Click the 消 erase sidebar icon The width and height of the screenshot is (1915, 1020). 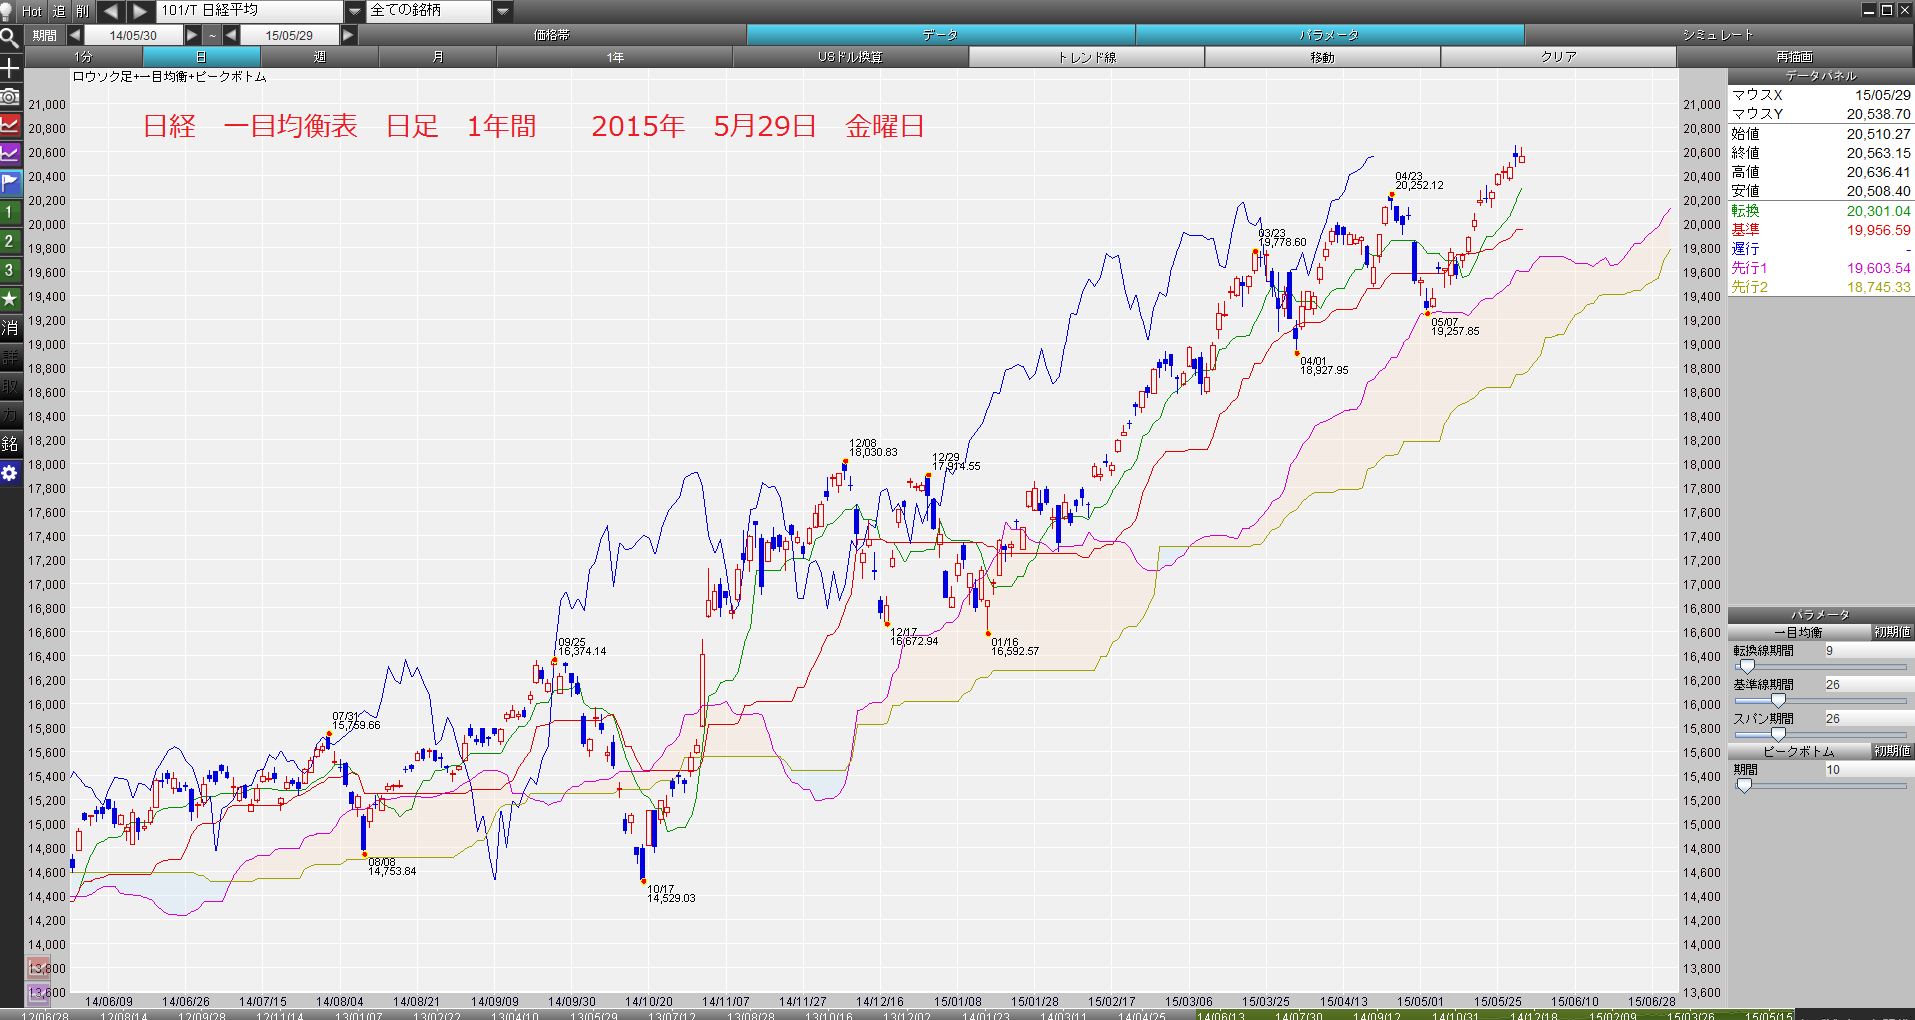tap(10, 328)
